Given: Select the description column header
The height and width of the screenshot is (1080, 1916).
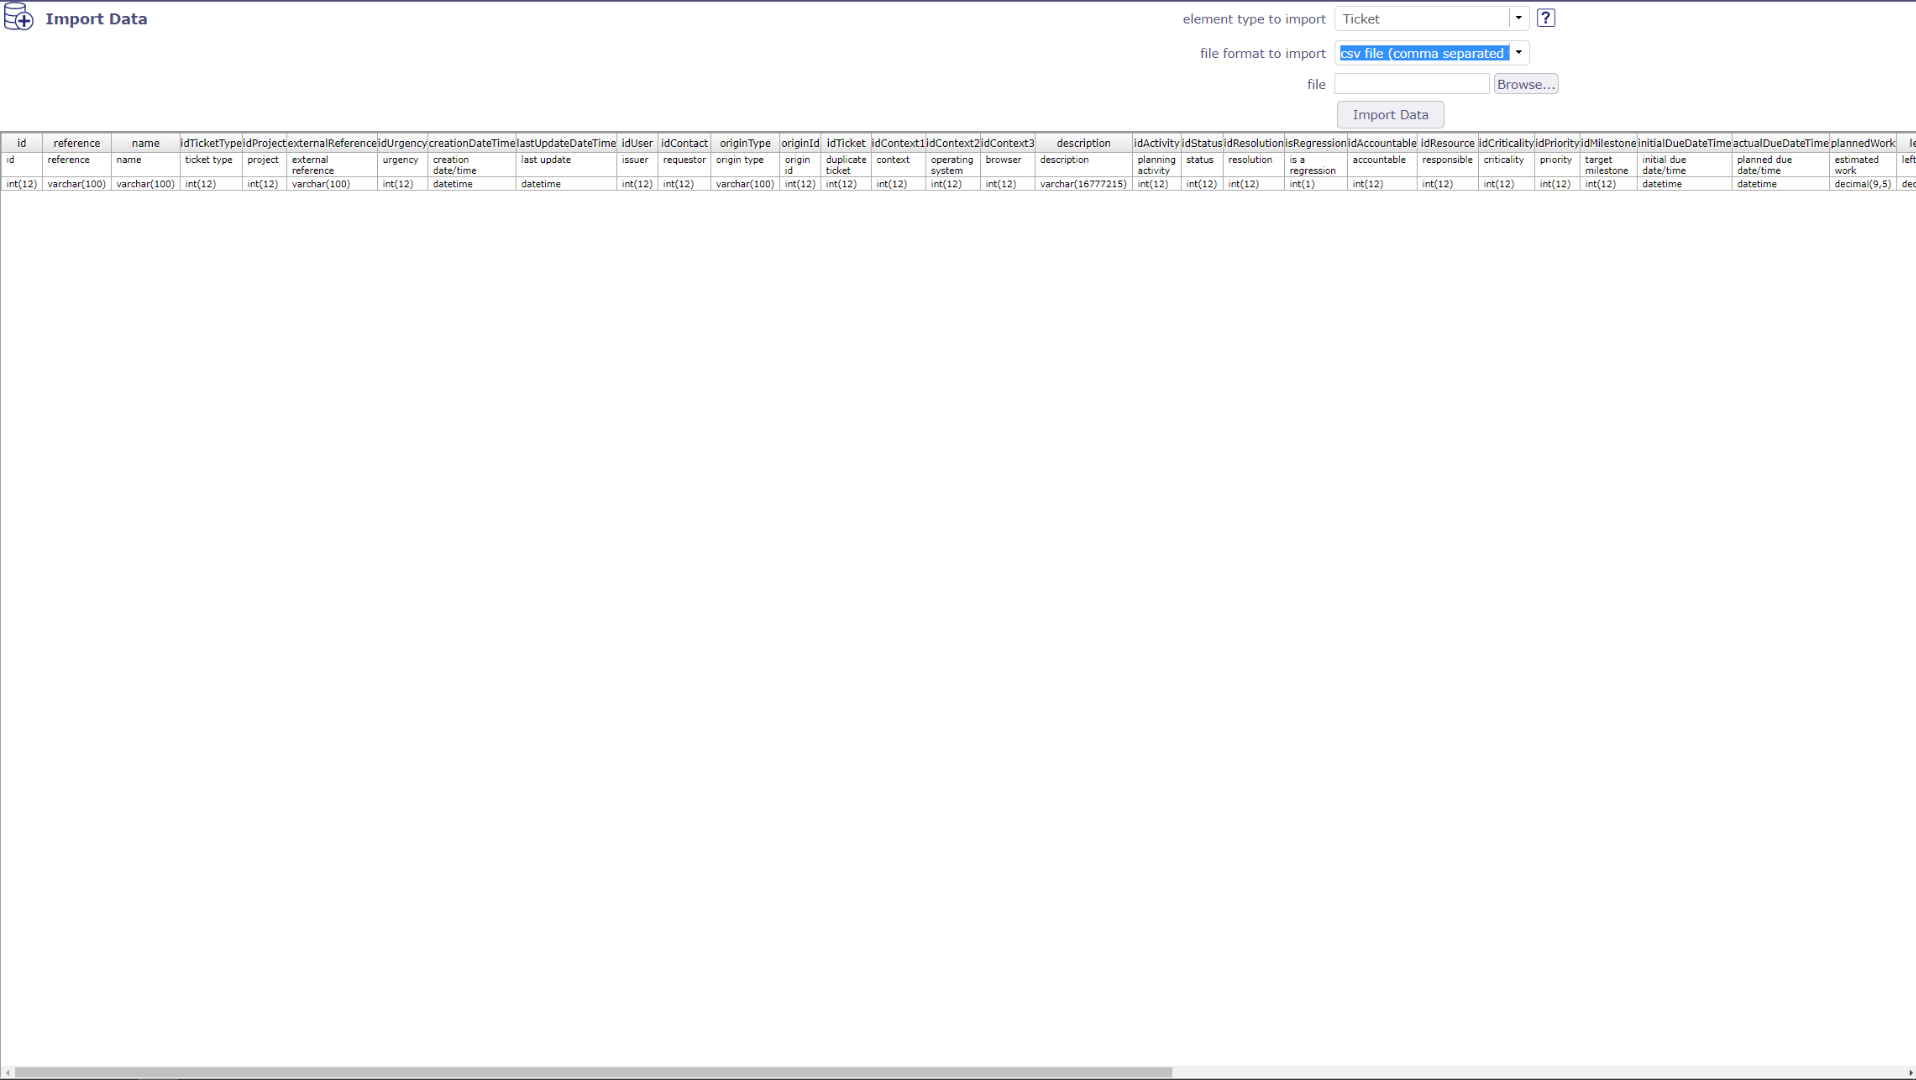Looking at the screenshot, I should pos(1083,143).
